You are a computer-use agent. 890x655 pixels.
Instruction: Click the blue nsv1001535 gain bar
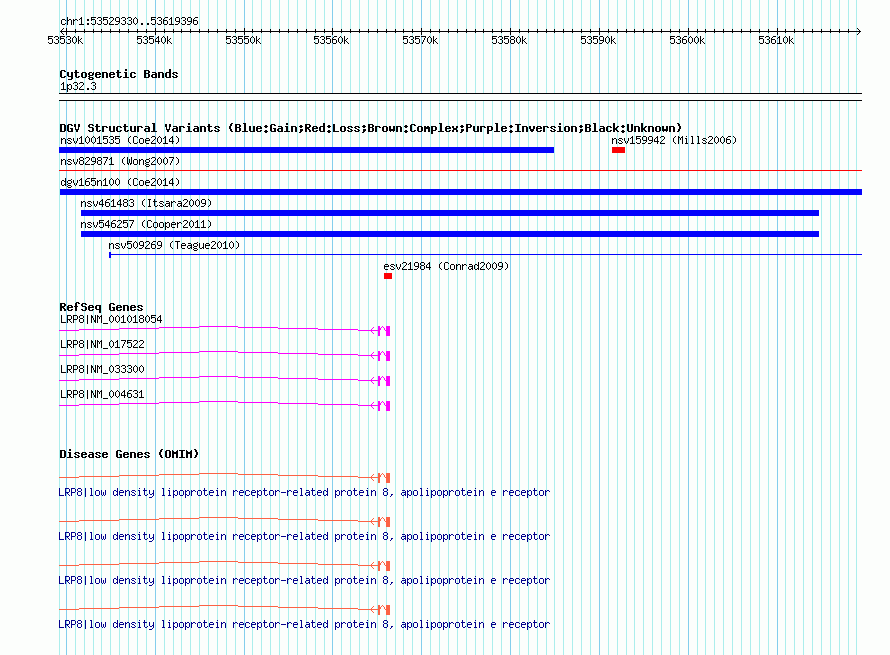[307, 150]
